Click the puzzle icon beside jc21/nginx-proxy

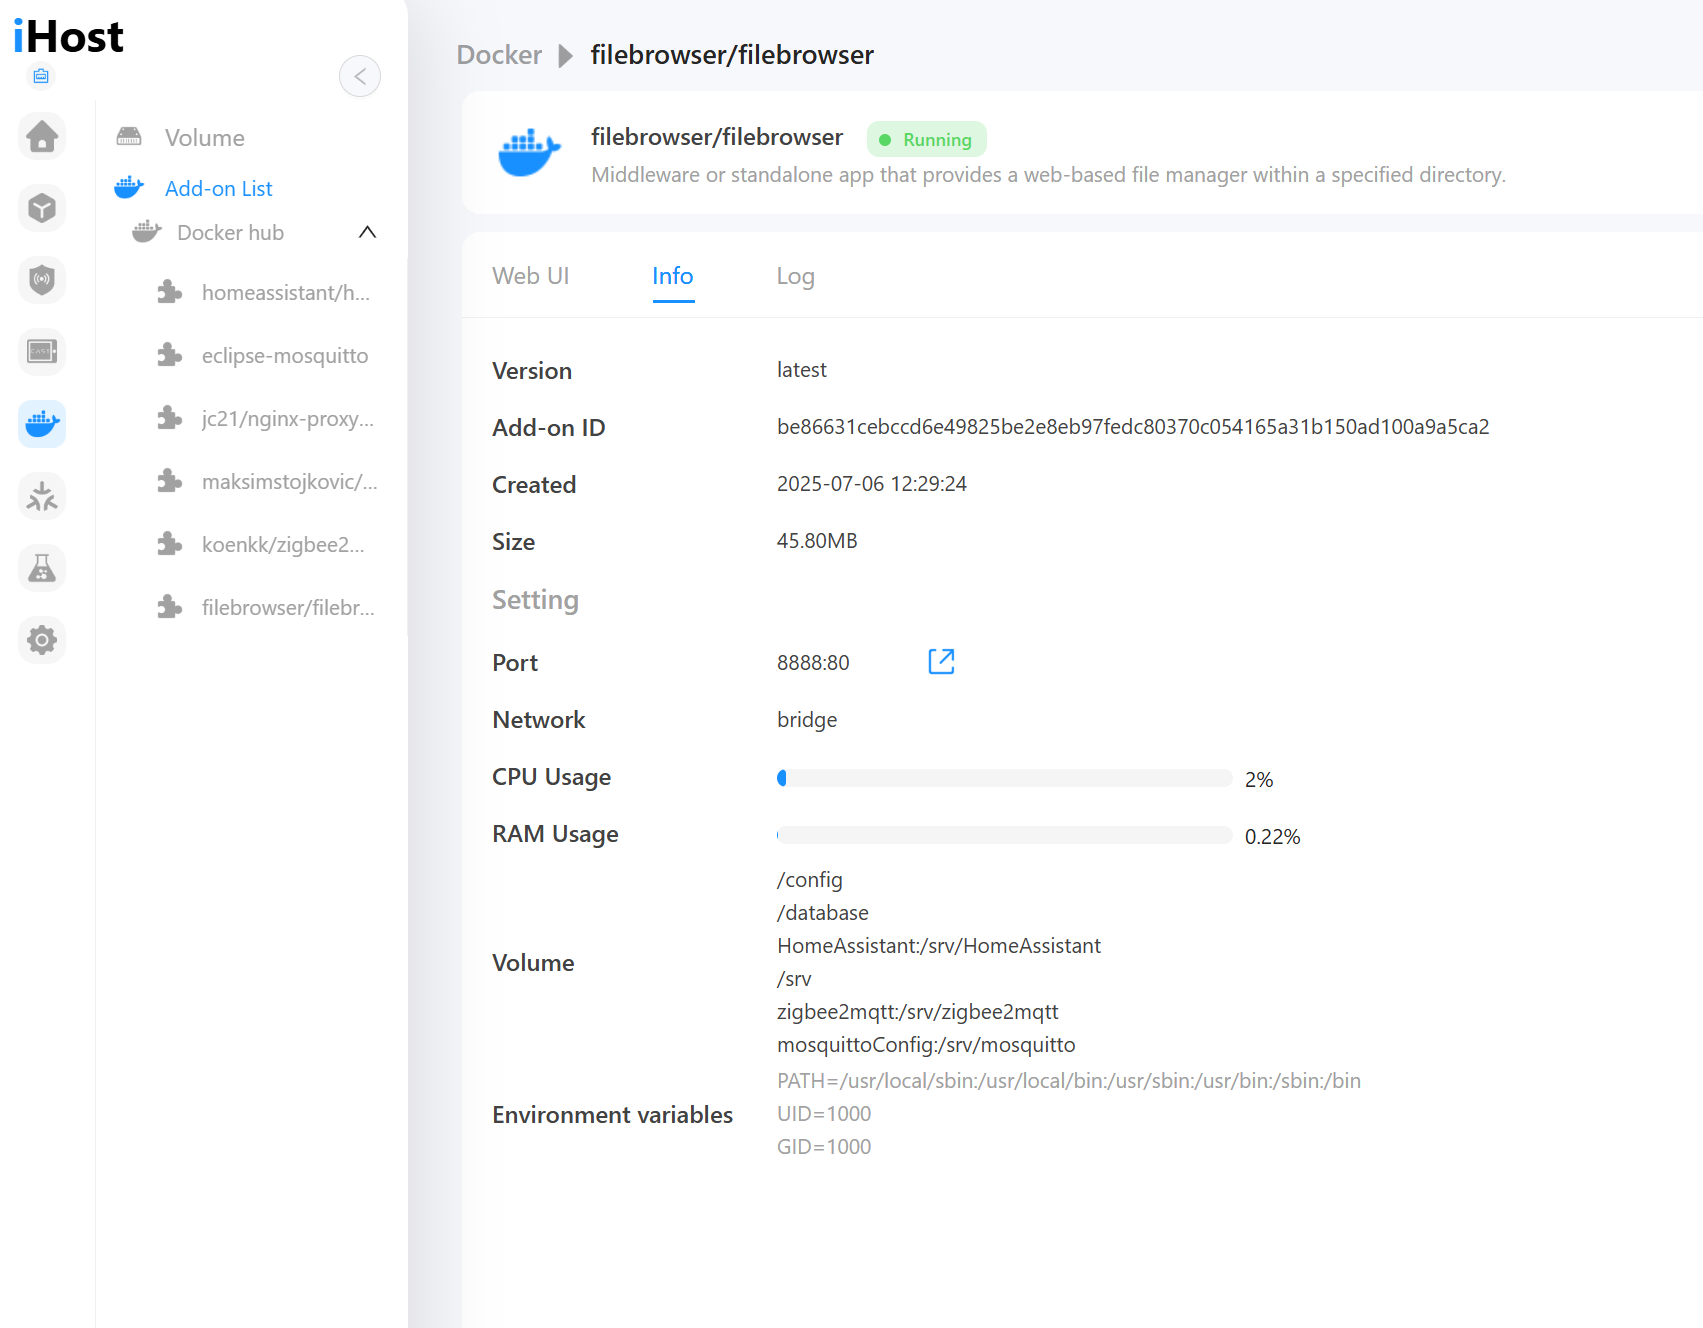click(x=170, y=418)
